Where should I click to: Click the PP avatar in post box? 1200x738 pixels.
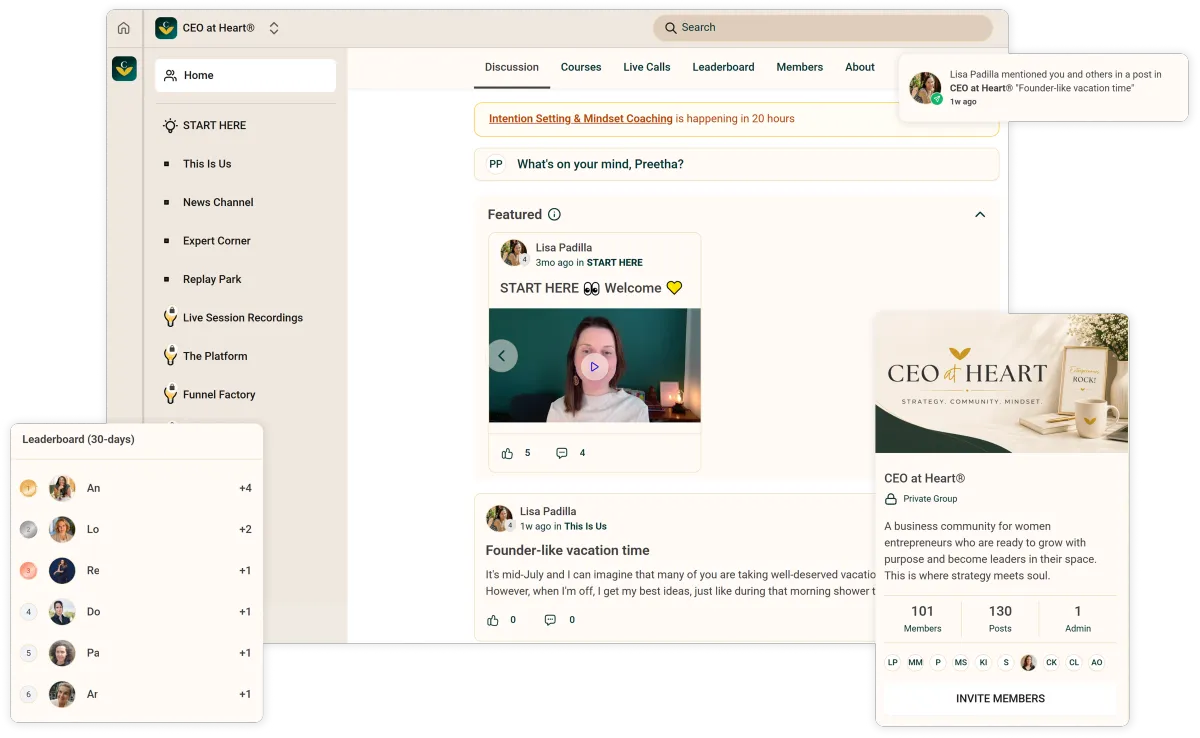click(496, 164)
